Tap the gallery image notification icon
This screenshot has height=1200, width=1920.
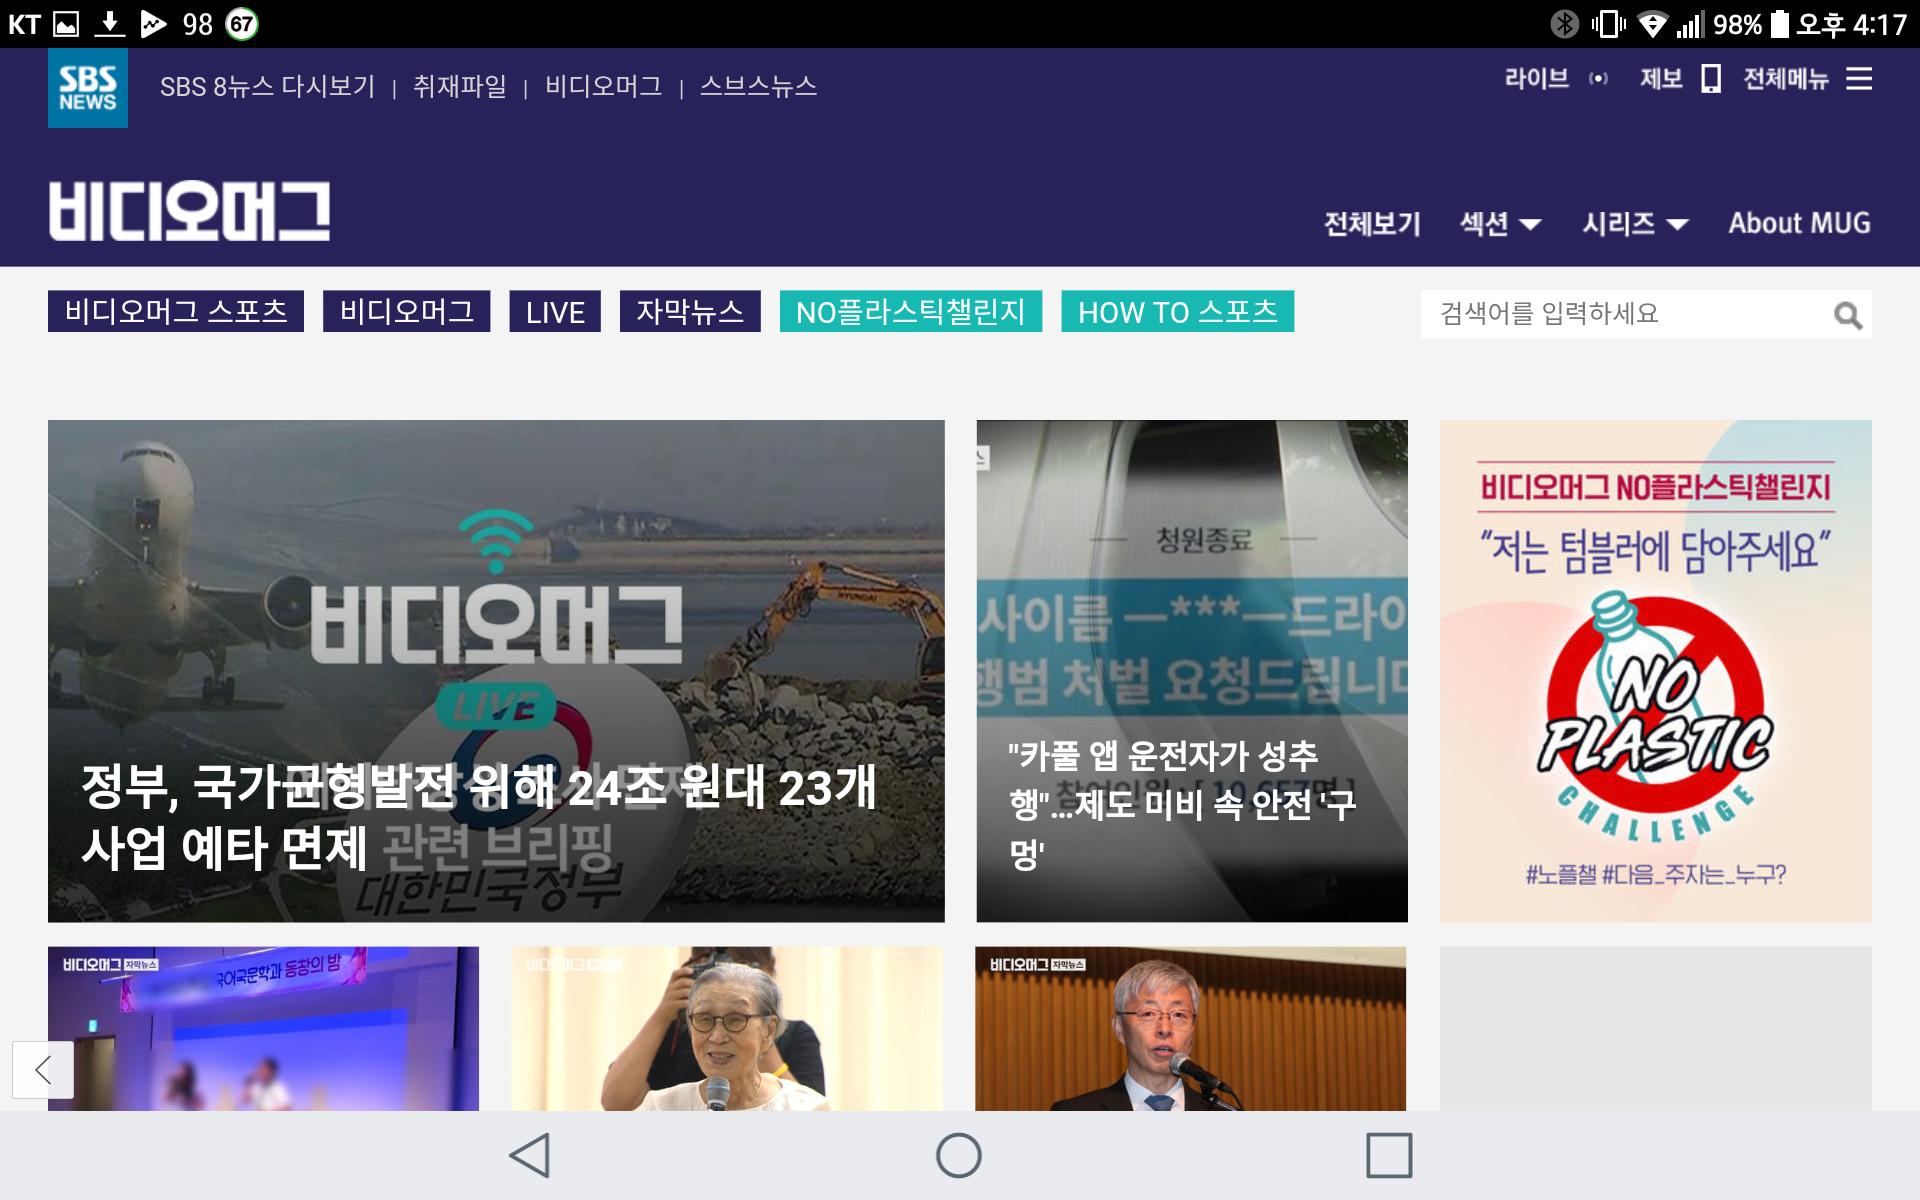(x=66, y=24)
